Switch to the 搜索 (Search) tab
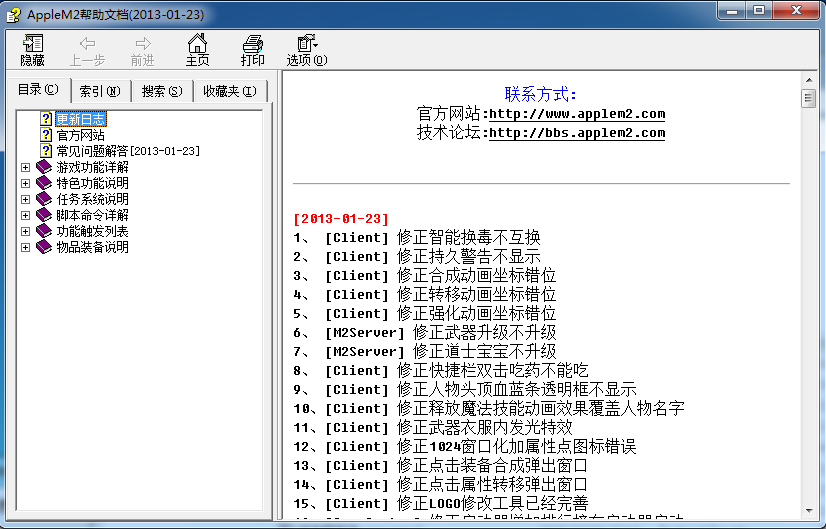The width and height of the screenshot is (826, 529). point(161,91)
